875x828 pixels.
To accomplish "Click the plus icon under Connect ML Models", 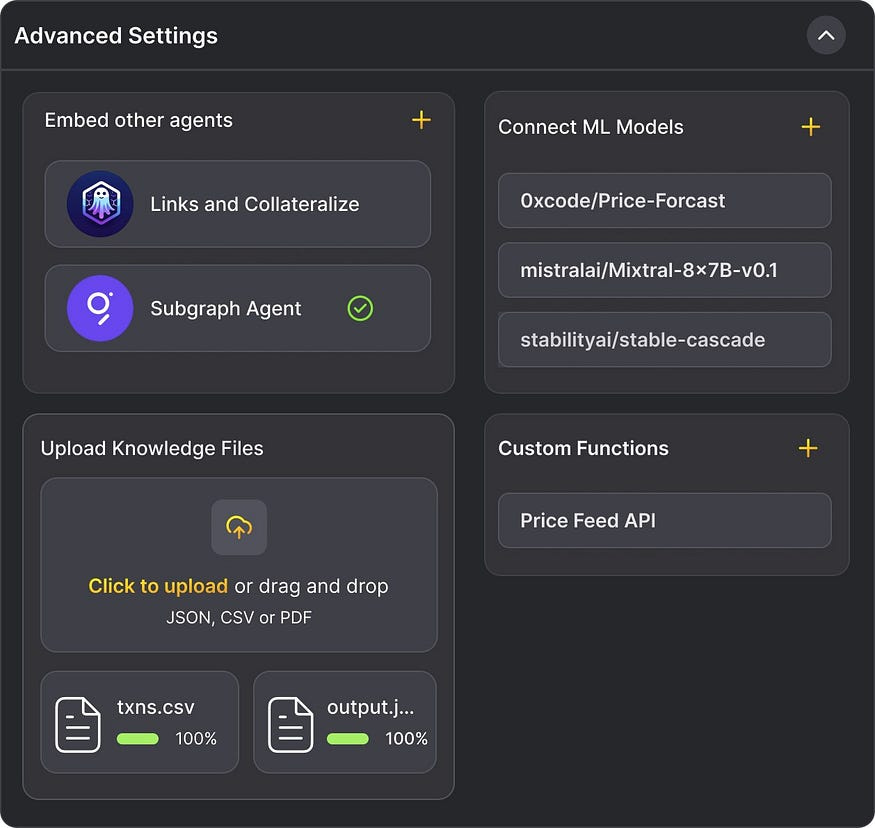I will 810,127.
